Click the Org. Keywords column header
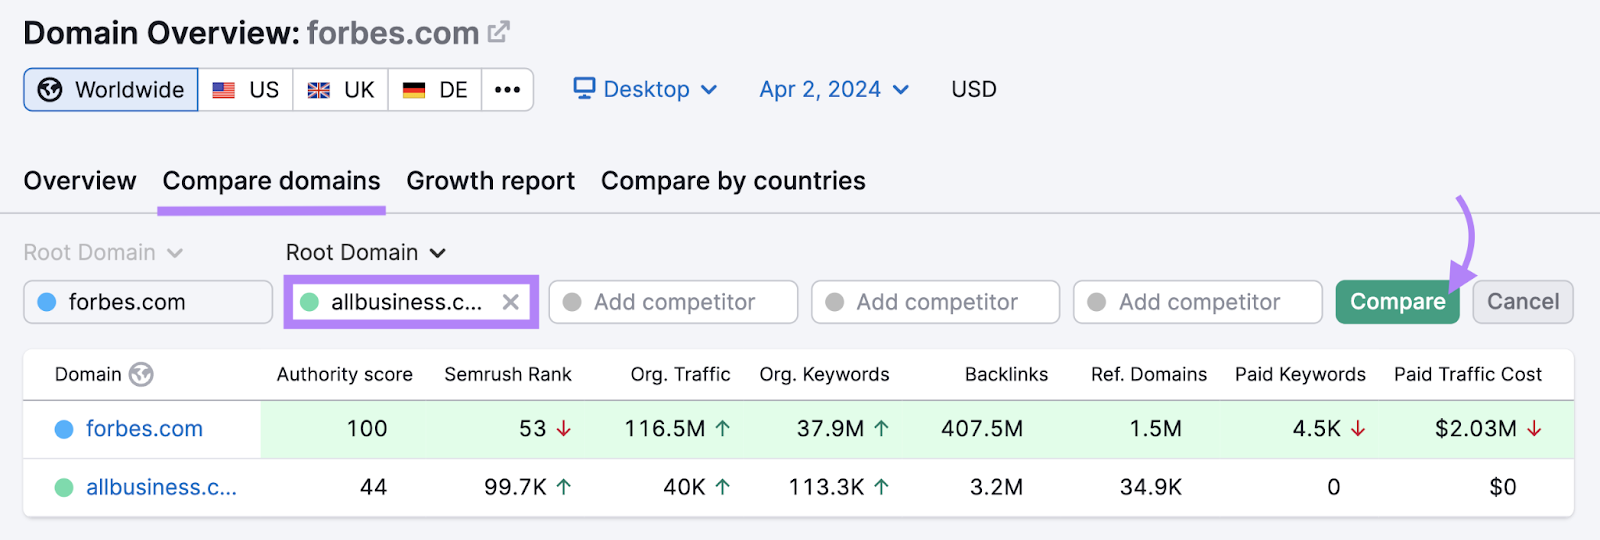This screenshot has height=540, width=1600. (x=824, y=375)
